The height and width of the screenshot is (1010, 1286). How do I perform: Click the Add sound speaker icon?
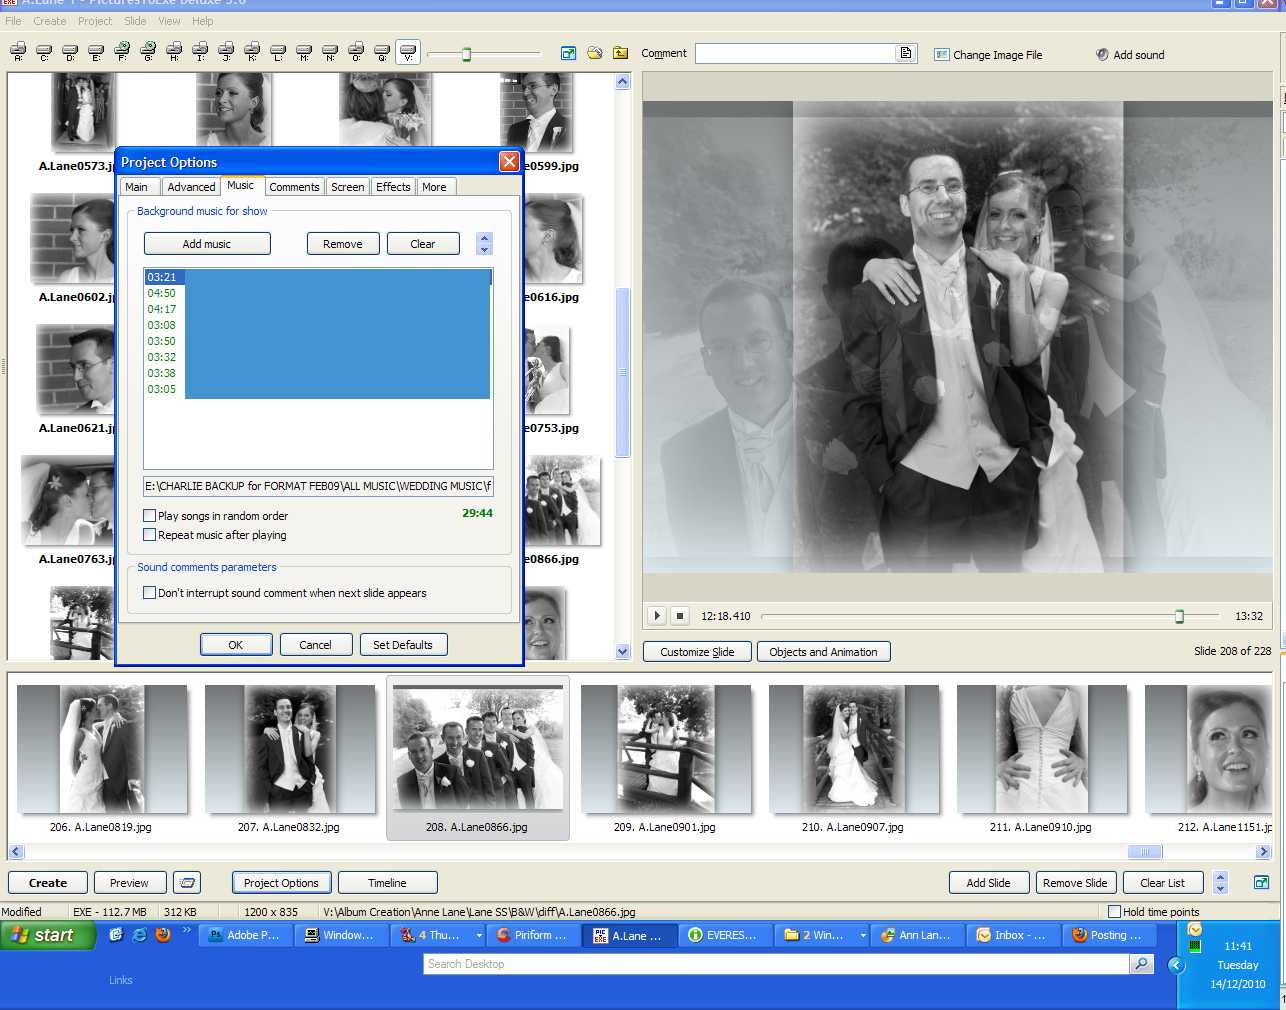point(1102,55)
